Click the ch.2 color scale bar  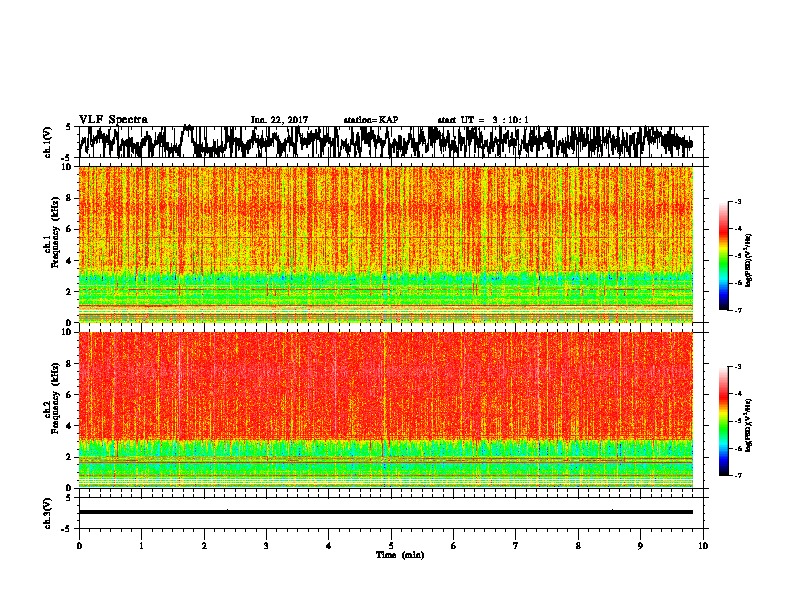(724, 421)
